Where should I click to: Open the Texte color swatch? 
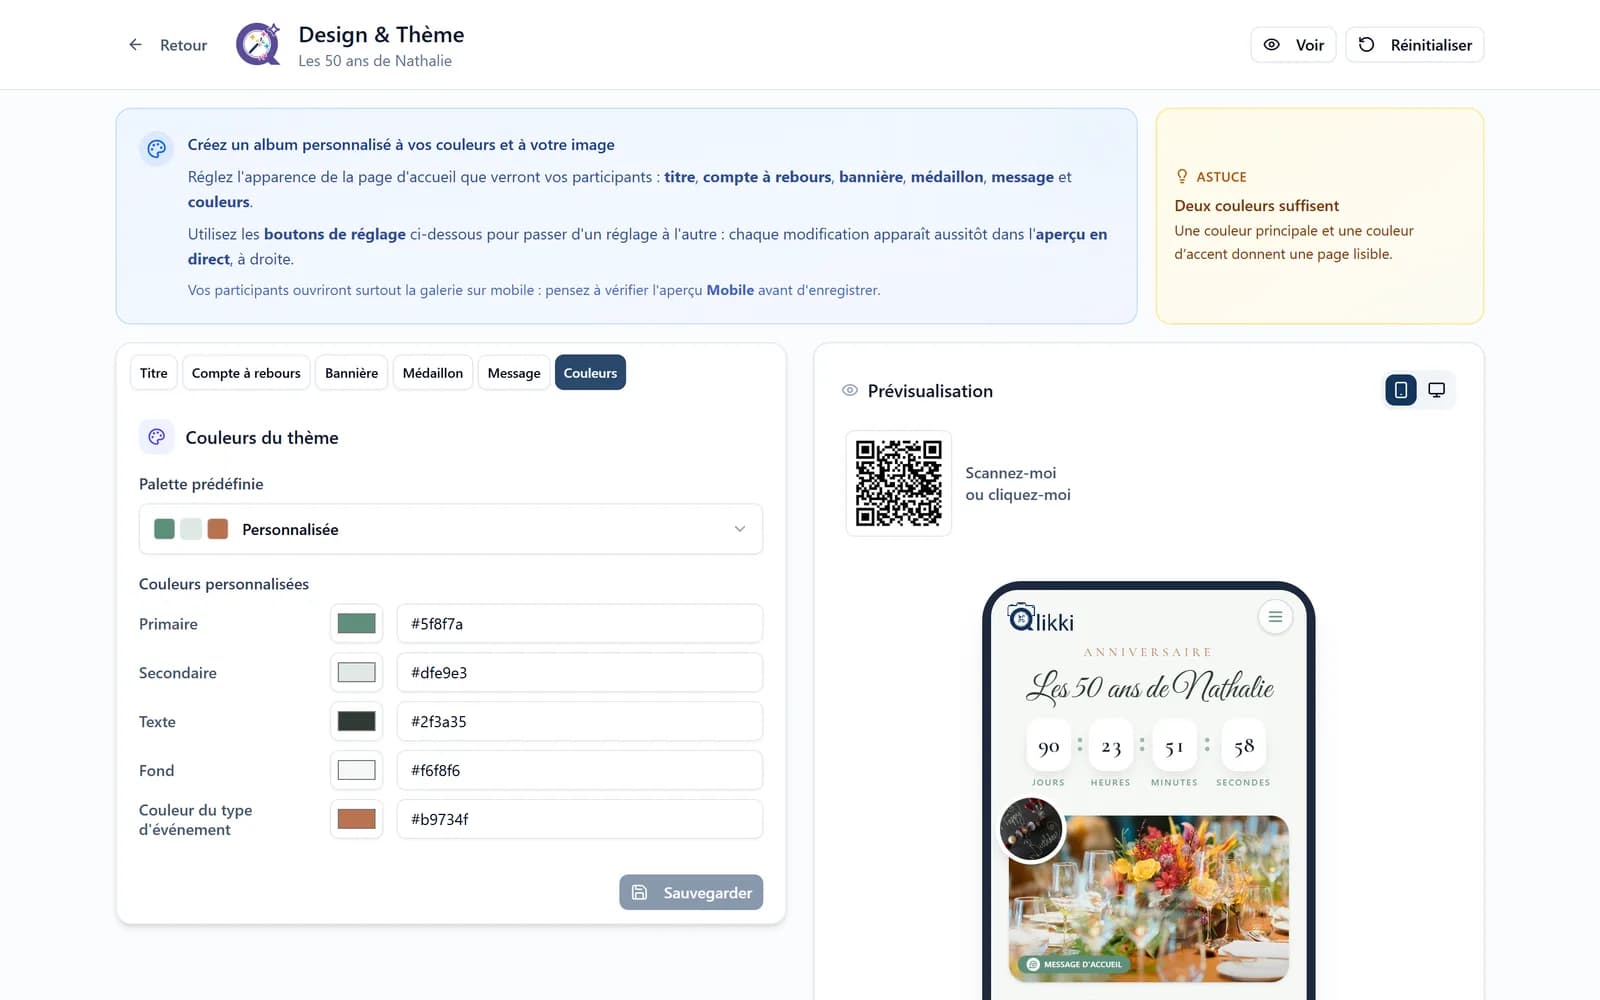pos(357,722)
